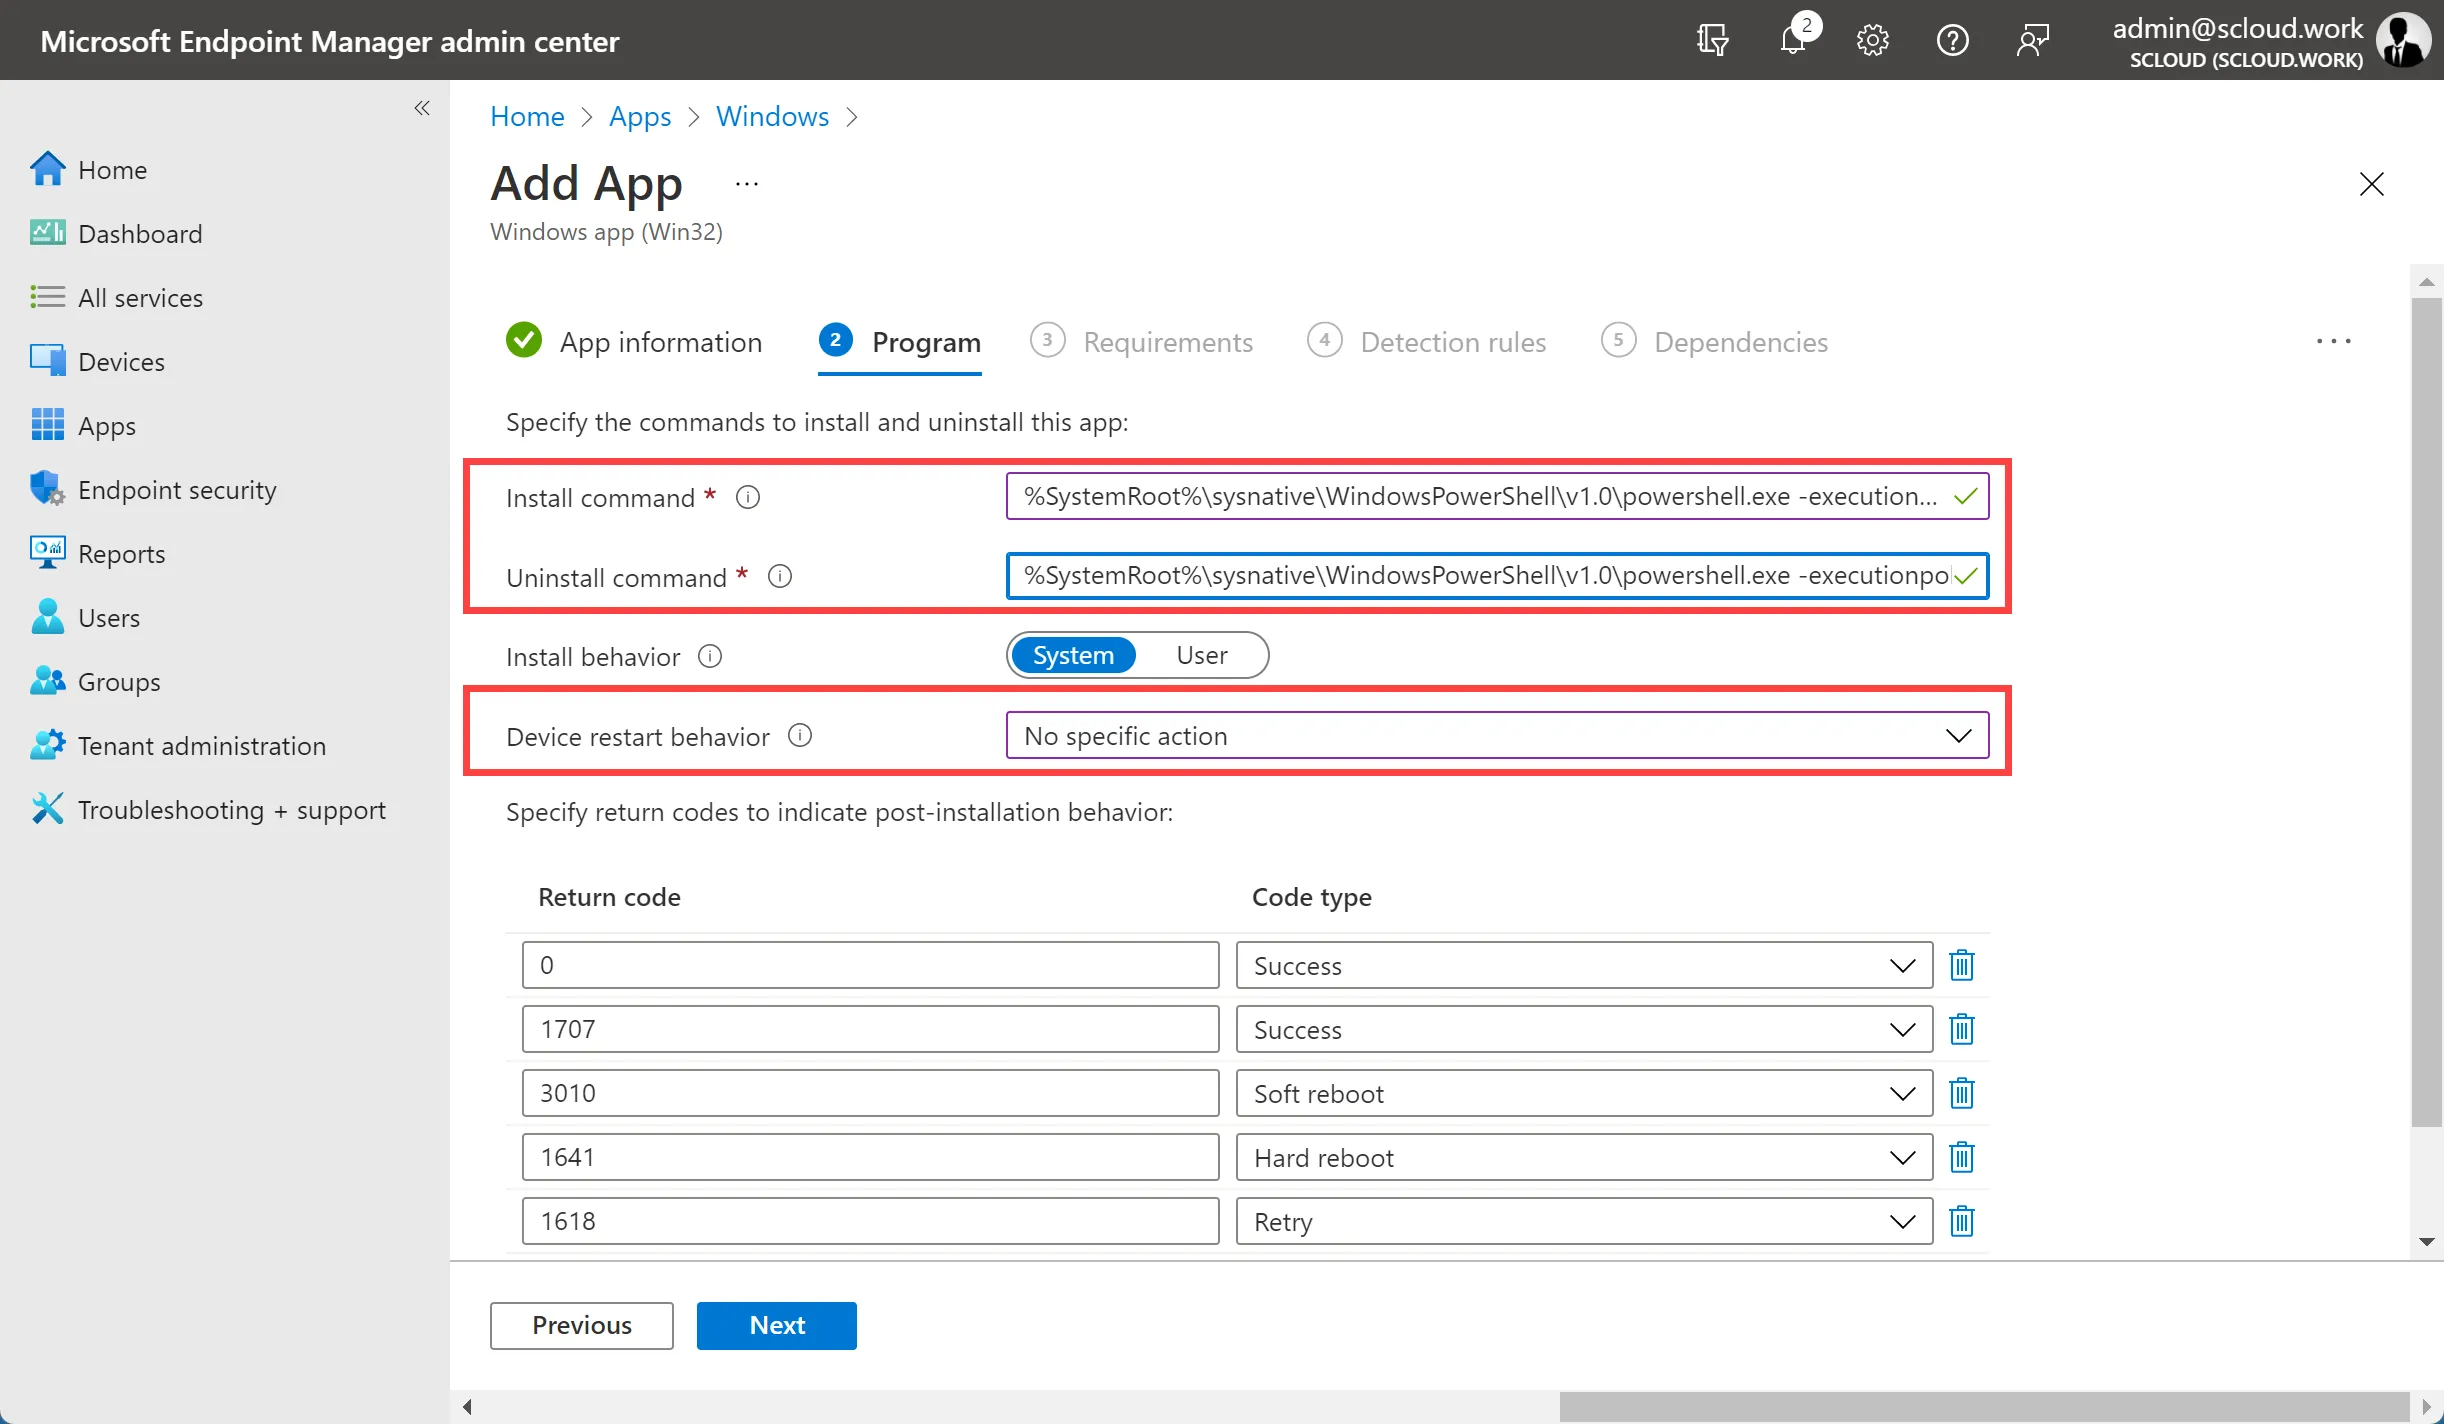This screenshot has width=2444, height=1424.
Task: Collapse the left navigation with the chevrons
Action: coord(422,108)
